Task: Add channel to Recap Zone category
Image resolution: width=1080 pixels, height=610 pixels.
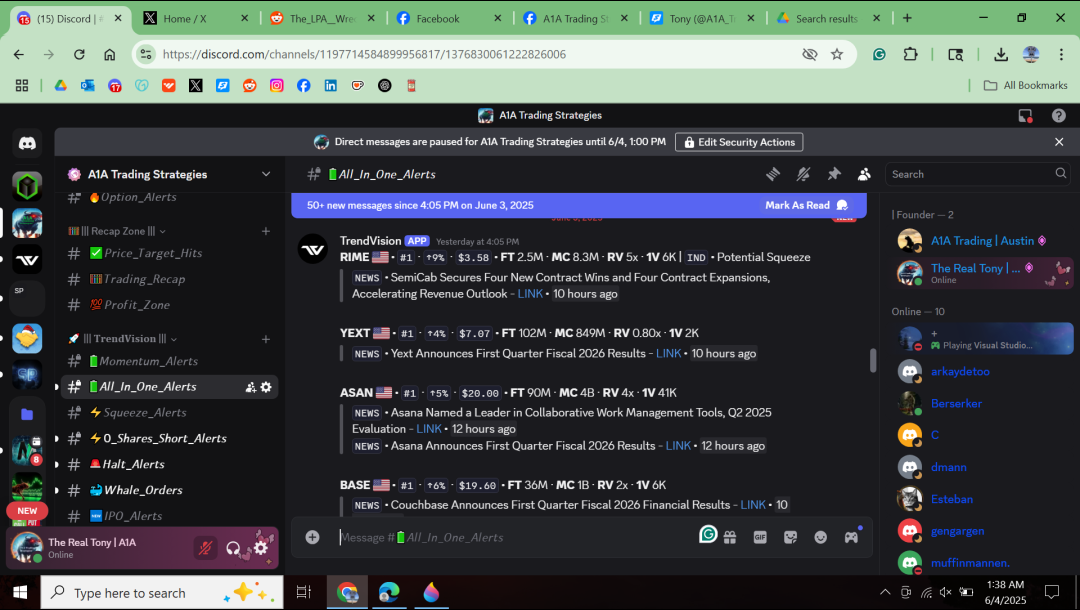Action: click(266, 231)
